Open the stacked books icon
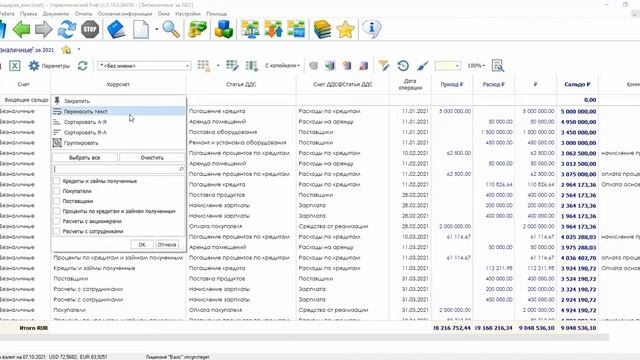 [x=322, y=29]
